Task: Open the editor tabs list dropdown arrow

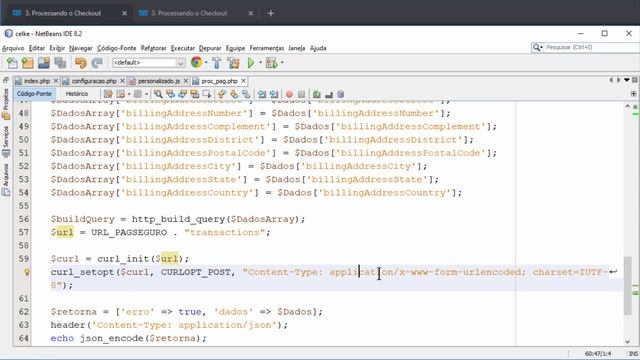Action: coord(627,80)
